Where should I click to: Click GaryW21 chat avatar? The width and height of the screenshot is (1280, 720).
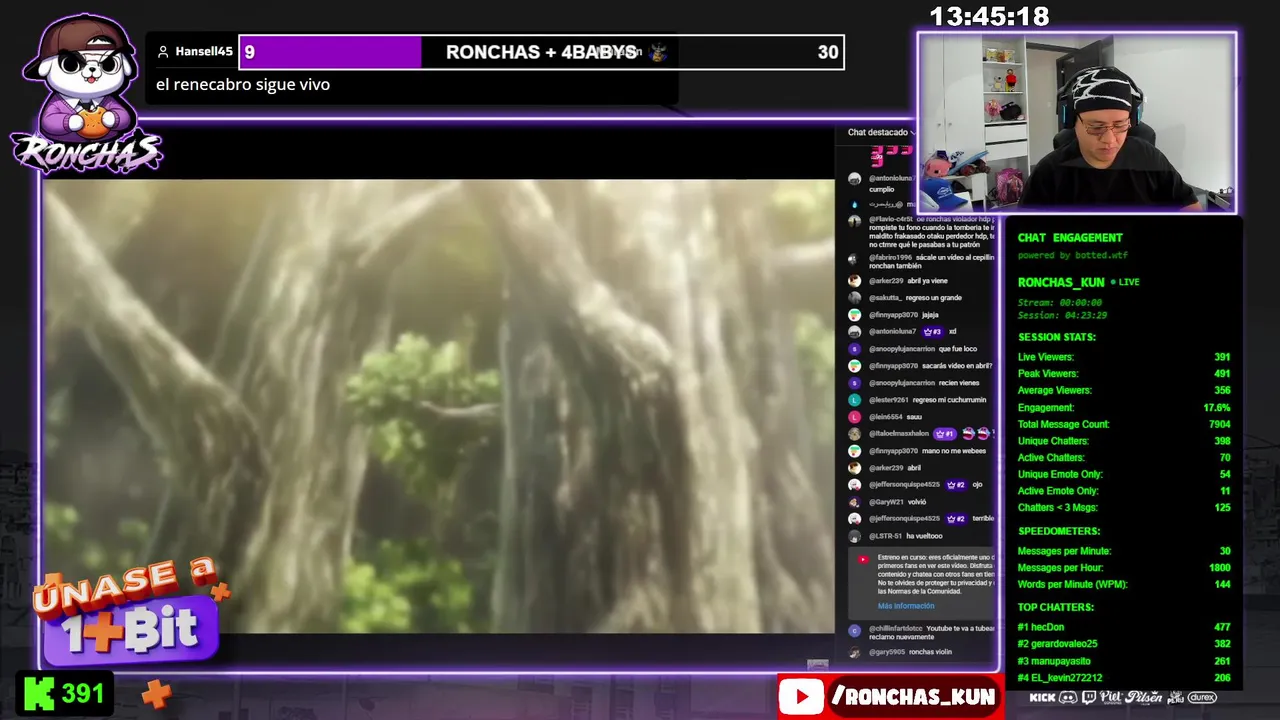[x=854, y=502]
